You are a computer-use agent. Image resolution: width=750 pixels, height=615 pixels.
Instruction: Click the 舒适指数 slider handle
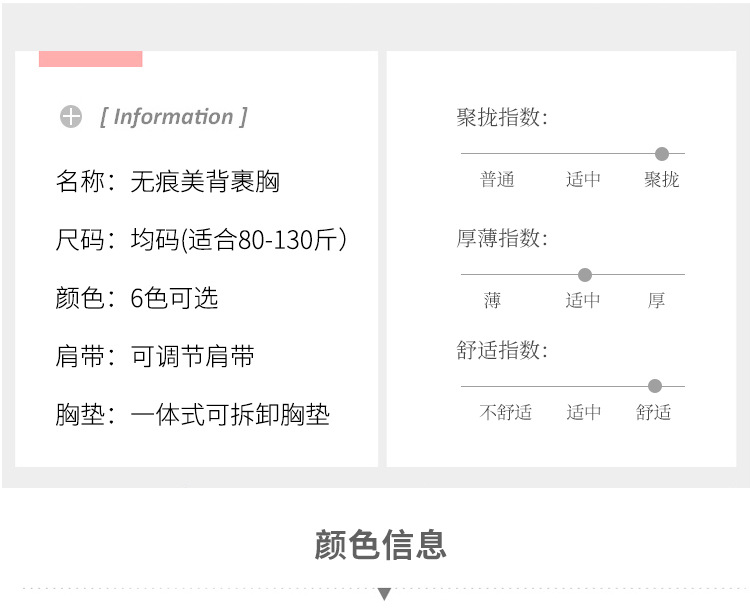(x=655, y=386)
